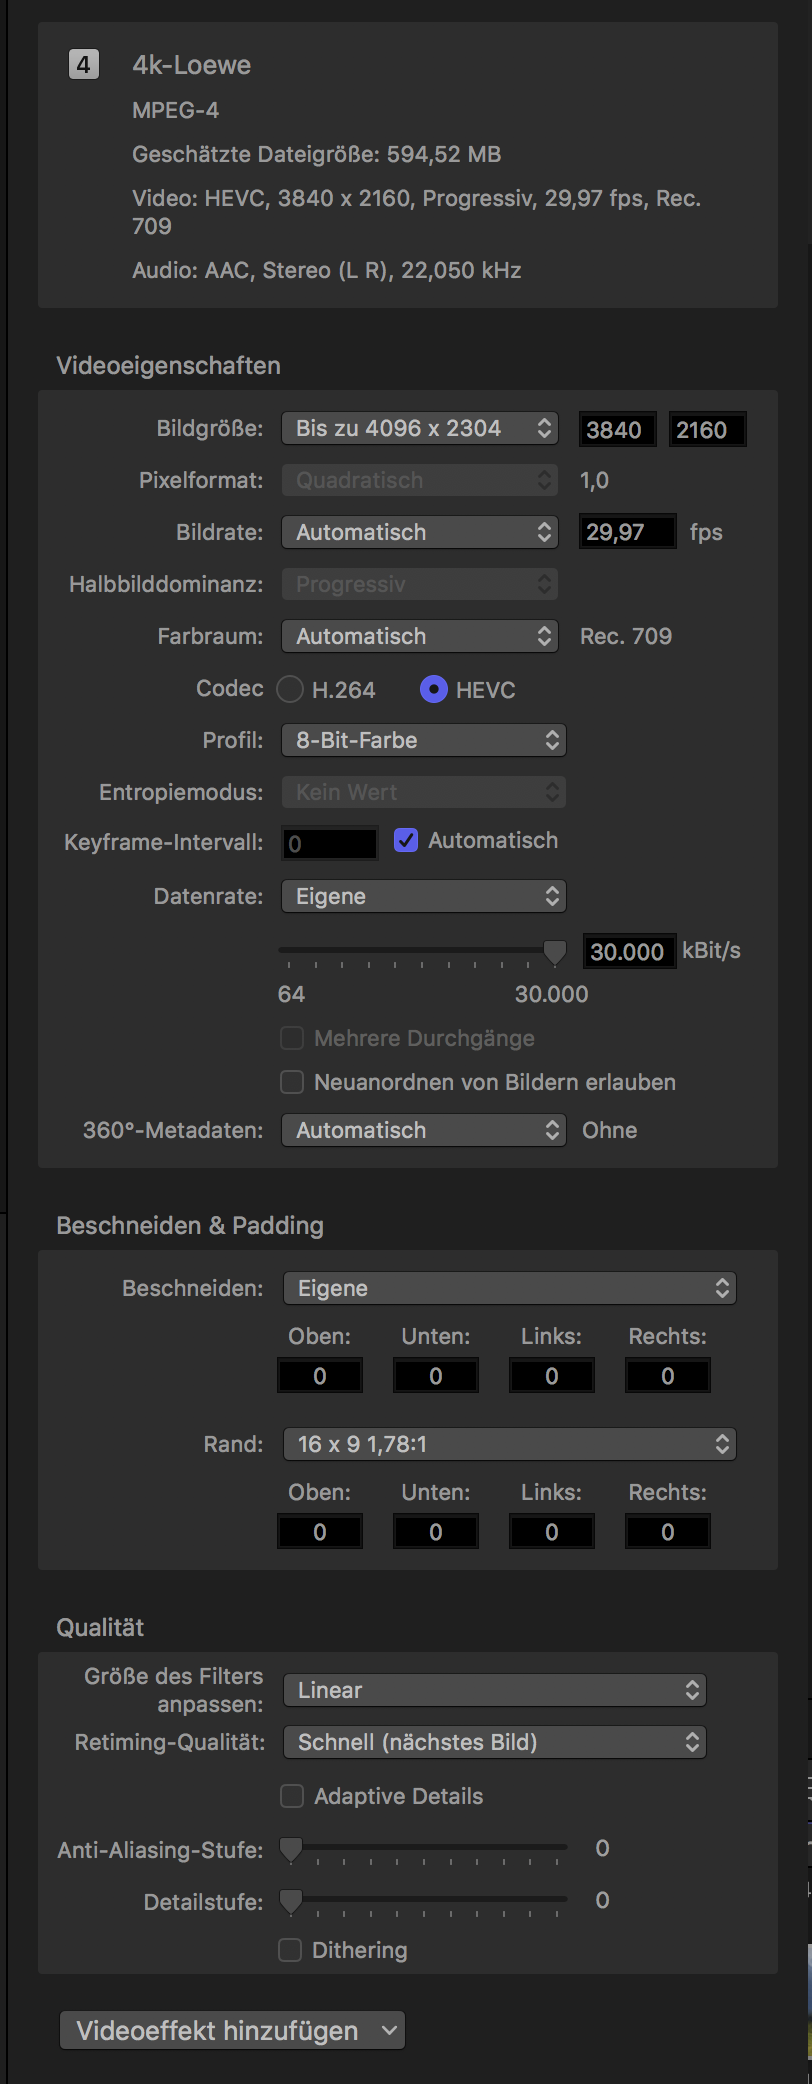Open the Farbraum dropdown
This screenshot has width=812, height=2084.
(x=419, y=636)
